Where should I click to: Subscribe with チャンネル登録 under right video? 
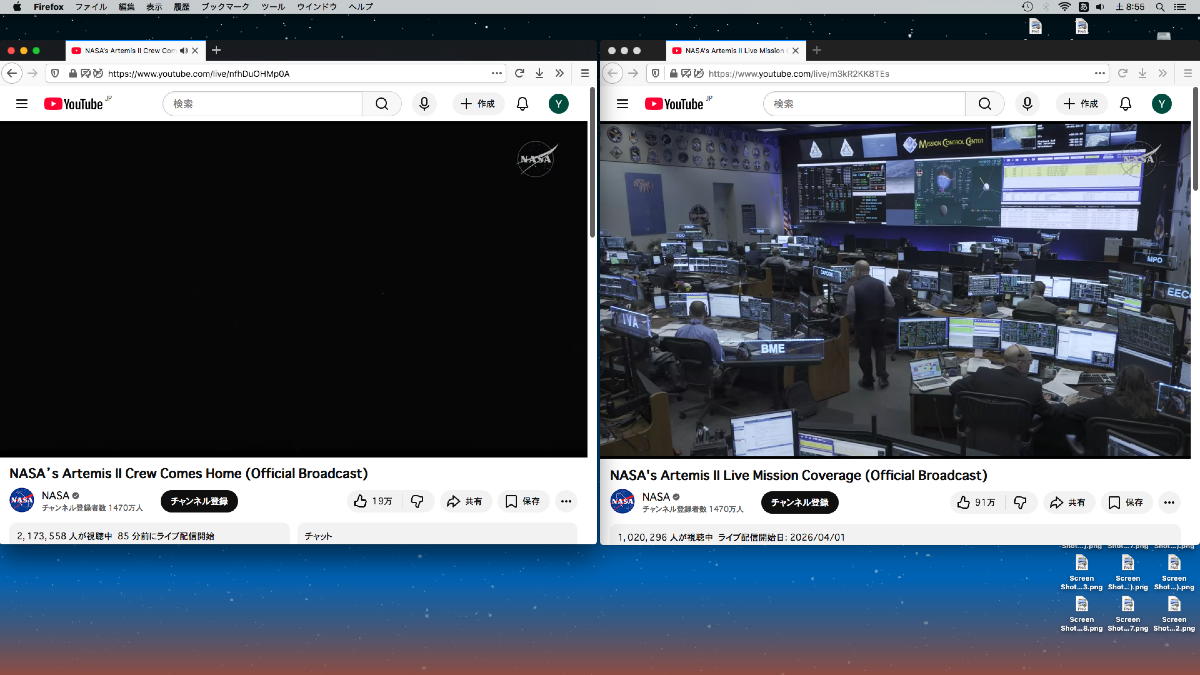[800, 502]
